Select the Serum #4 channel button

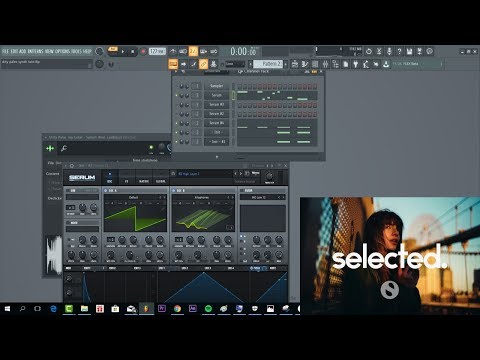(216, 123)
